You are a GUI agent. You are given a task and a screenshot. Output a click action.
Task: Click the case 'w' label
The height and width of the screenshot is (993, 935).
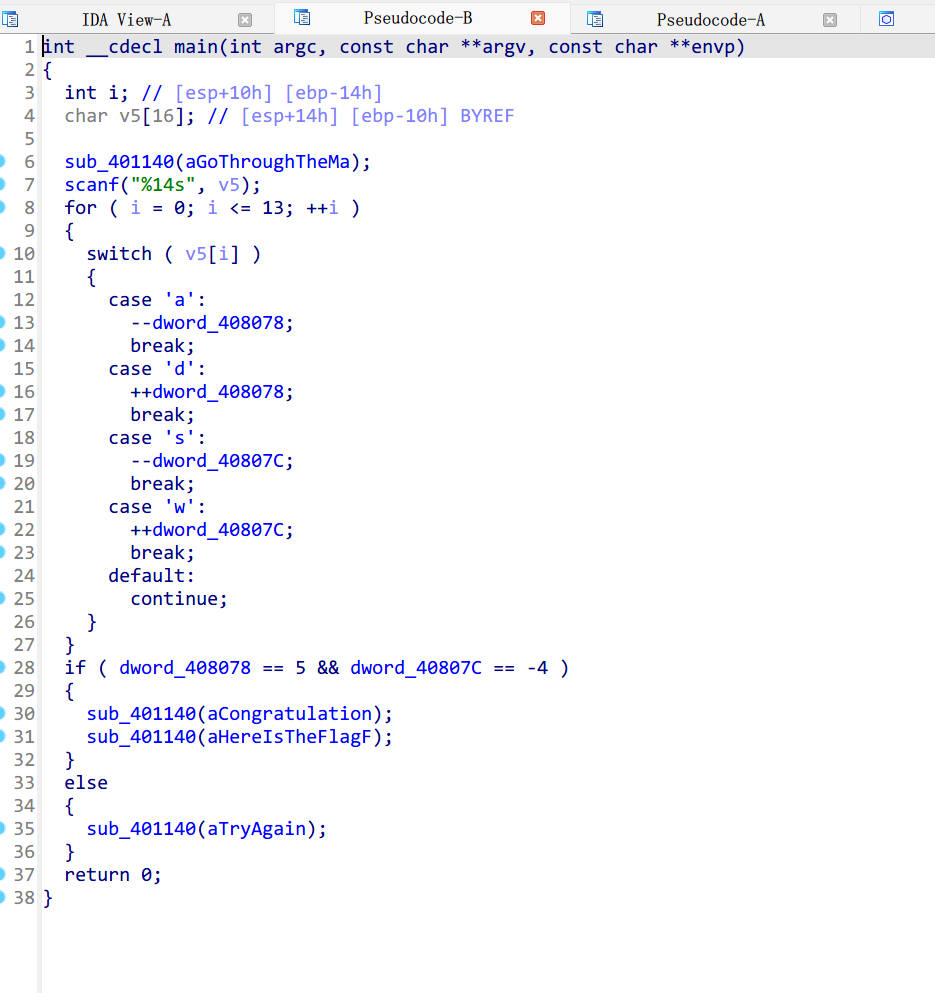[156, 507]
